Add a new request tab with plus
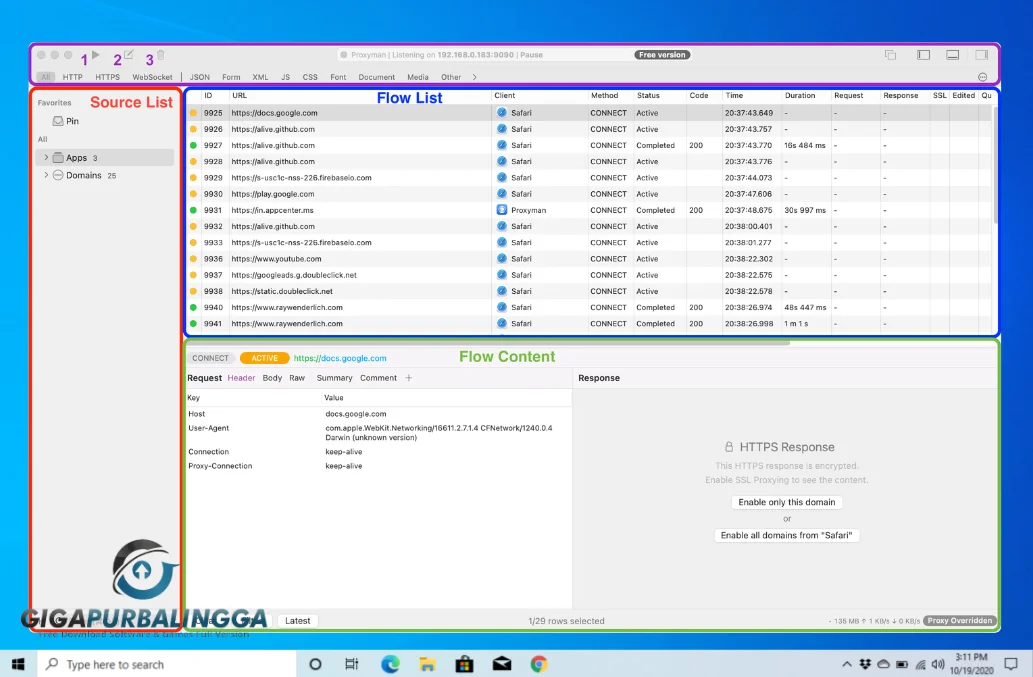1033x677 pixels. (x=408, y=378)
